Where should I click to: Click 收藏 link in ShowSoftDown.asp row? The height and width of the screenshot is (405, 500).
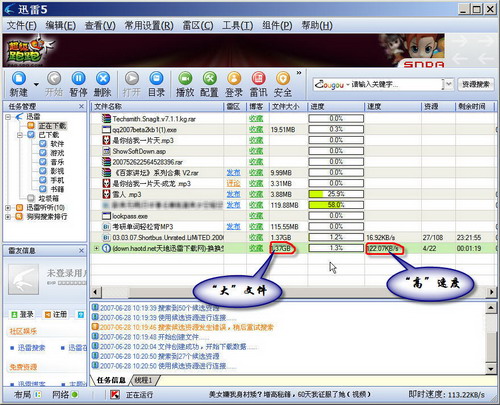[256, 151]
